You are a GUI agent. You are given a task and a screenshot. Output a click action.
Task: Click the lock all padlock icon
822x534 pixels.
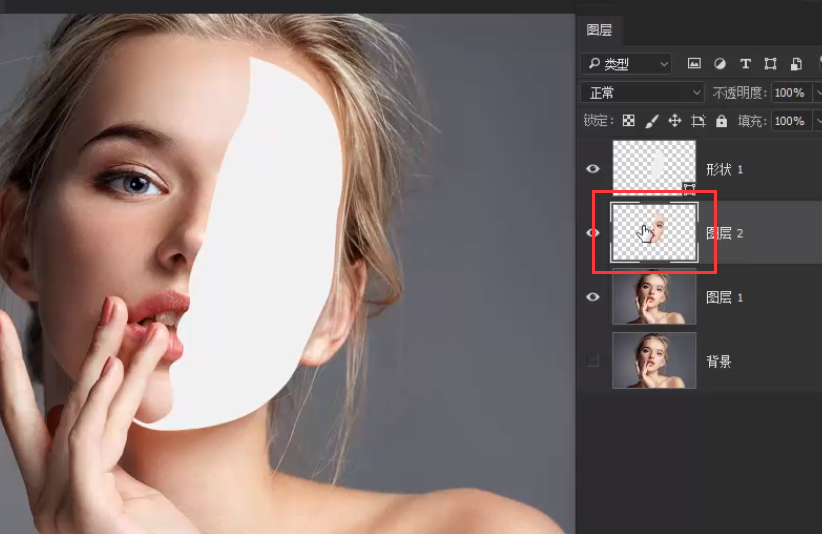tap(721, 121)
